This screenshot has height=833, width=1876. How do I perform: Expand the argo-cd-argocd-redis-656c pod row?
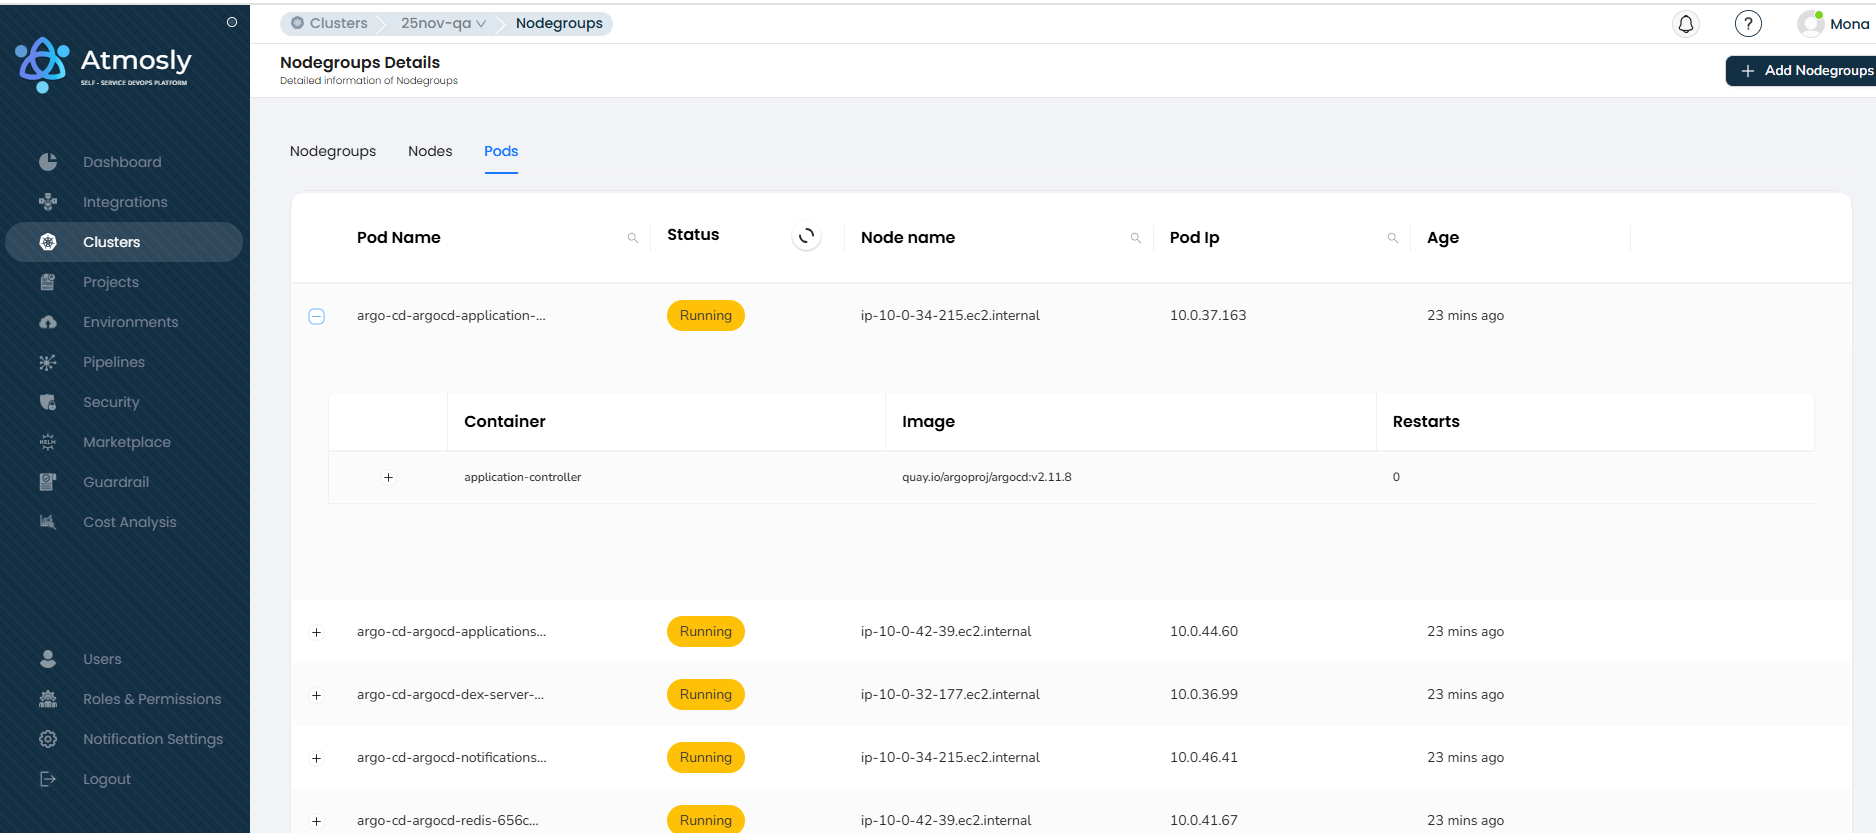316,821
